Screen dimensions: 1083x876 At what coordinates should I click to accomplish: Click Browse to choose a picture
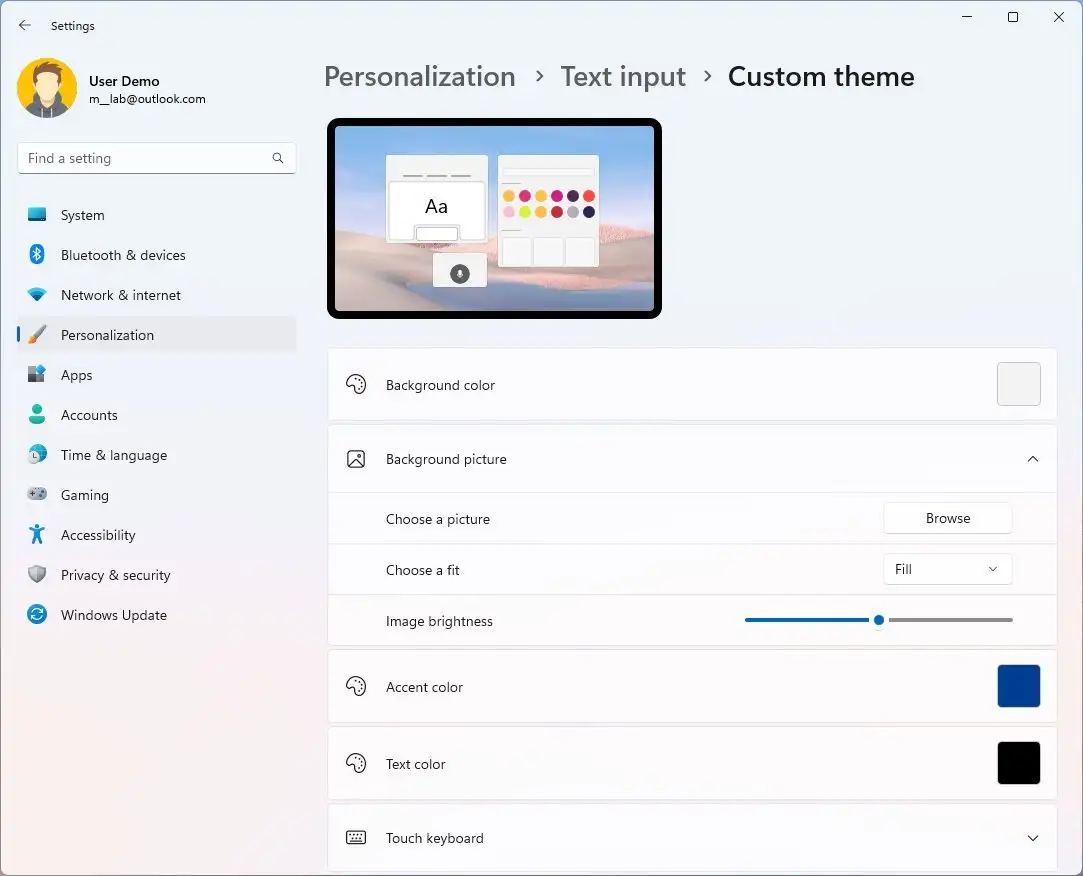[x=947, y=518]
